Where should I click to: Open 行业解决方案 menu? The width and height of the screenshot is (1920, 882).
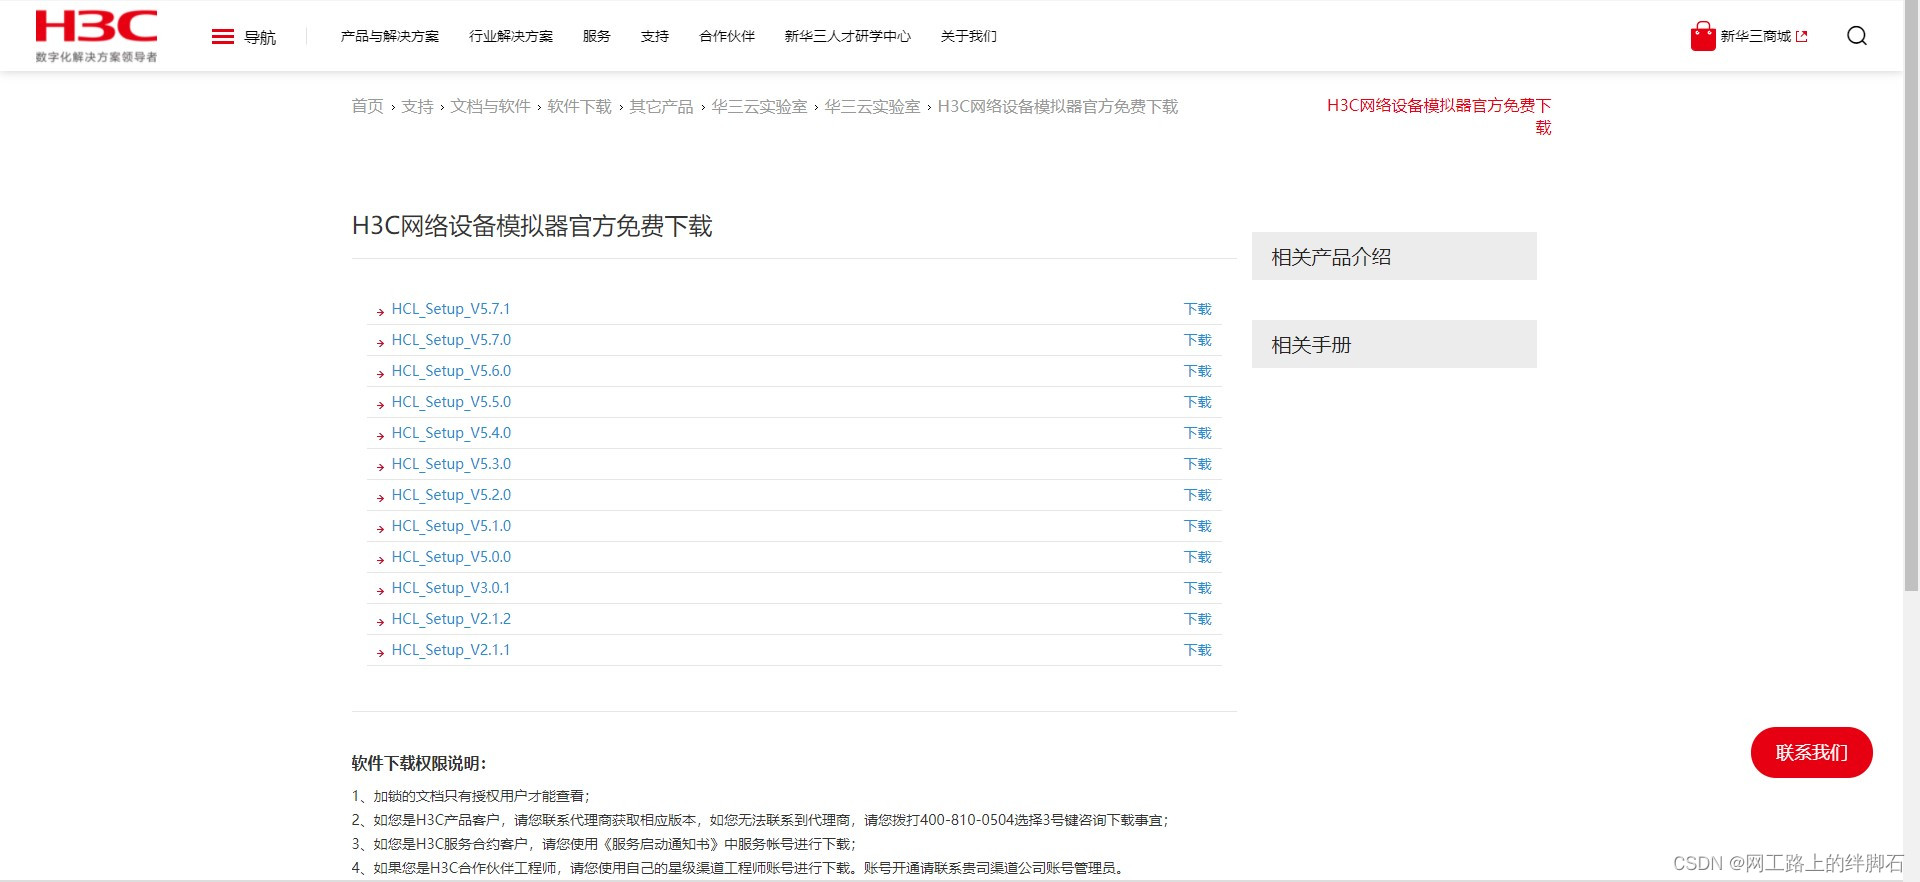tap(511, 36)
